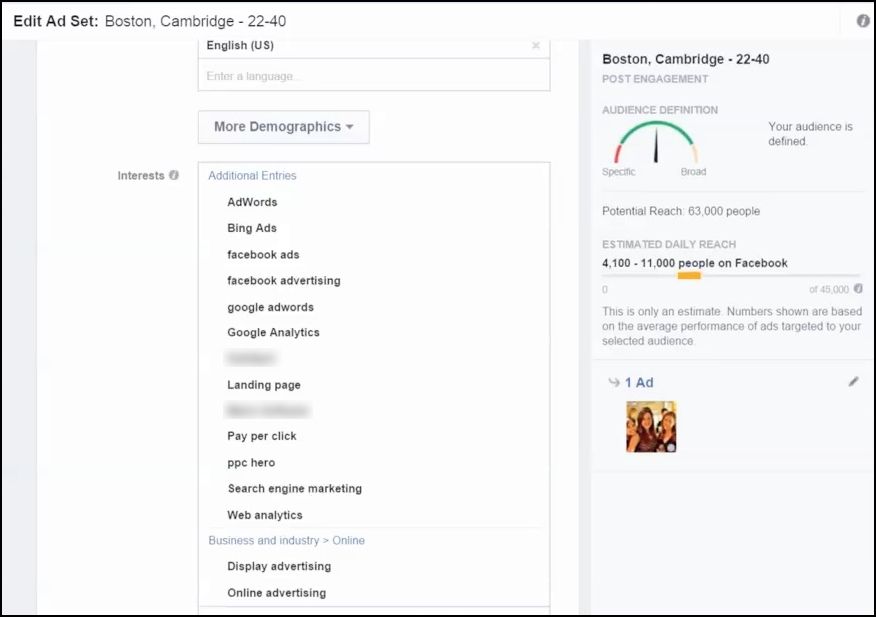This screenshot has width=876, height=617.
Task: Select the 'google adwords' interest entry
Action: click(270, 307)
